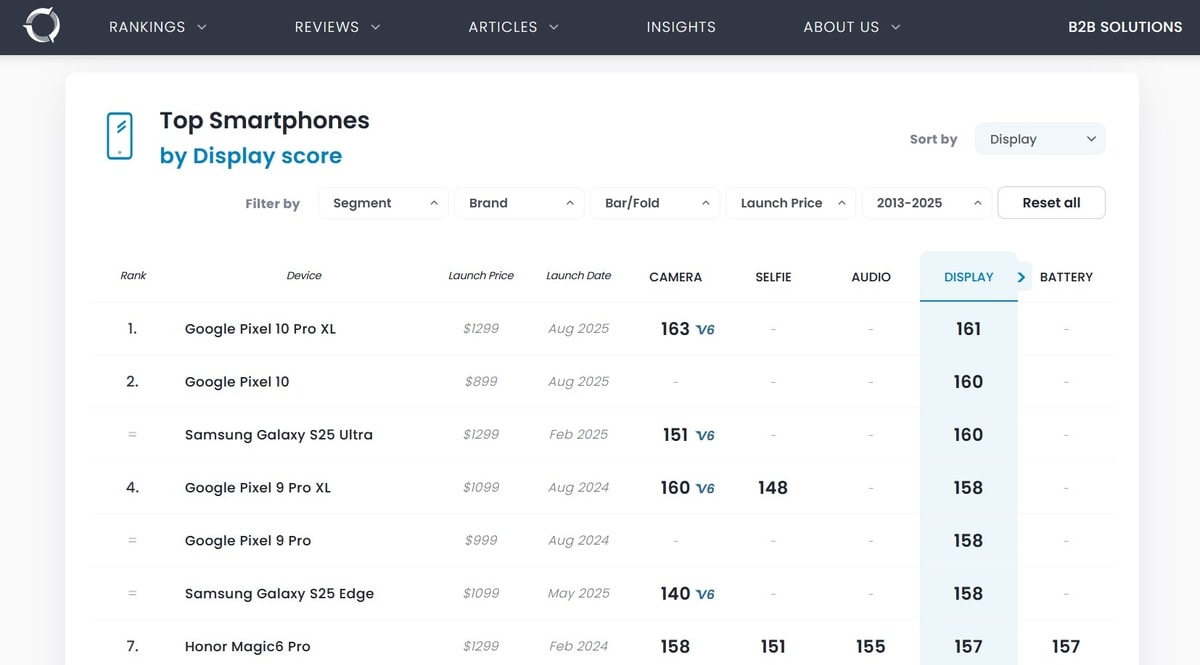The image size is (1200, 665).
Task: Open Google Pixel 10 device link
Action: click(237, 382)
